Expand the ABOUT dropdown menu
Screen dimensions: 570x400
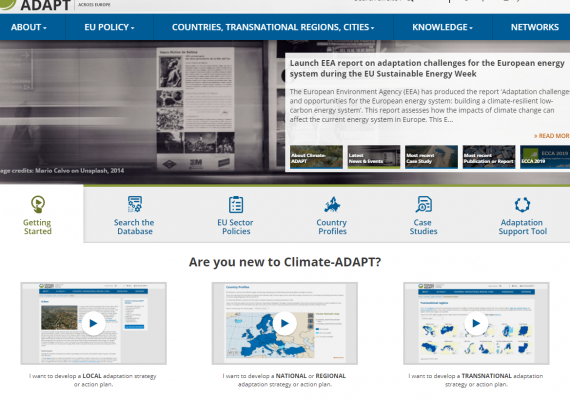[x=29, y=27]
